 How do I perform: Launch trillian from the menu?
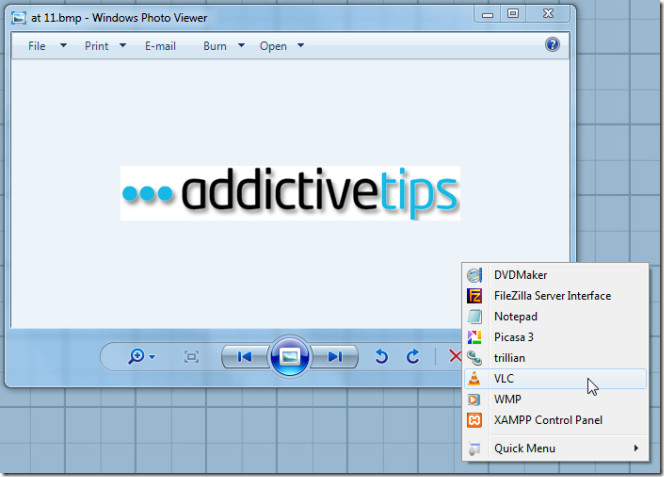[555, 358]
